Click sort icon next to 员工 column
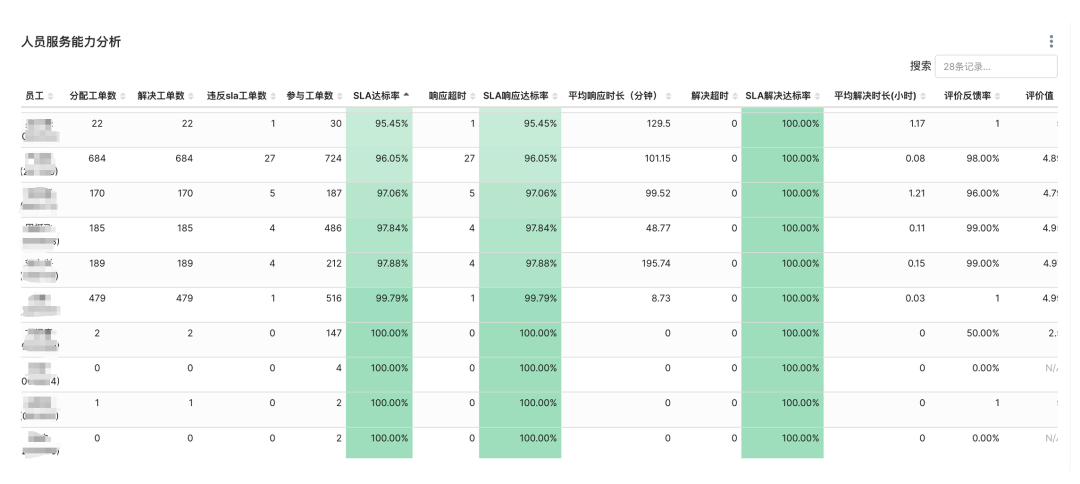Viewport: 1080px width, 484px height. [51, 96]
